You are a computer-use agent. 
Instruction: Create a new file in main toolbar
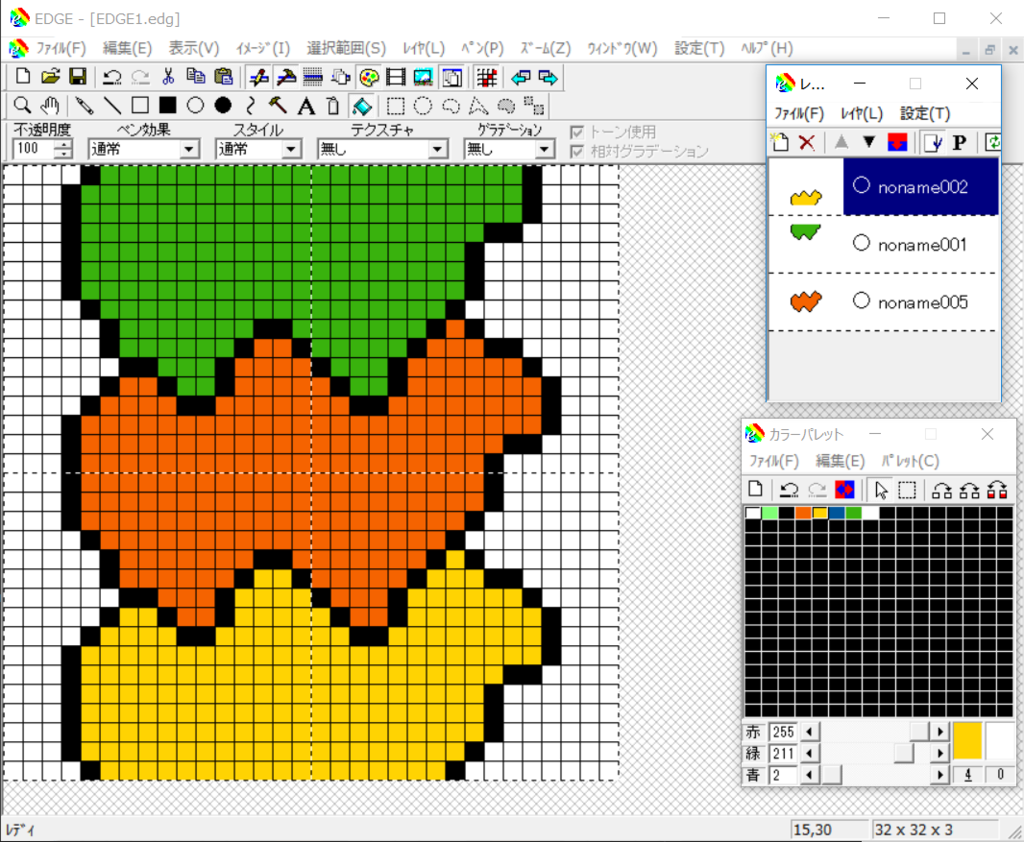click(x=23, y=77)
